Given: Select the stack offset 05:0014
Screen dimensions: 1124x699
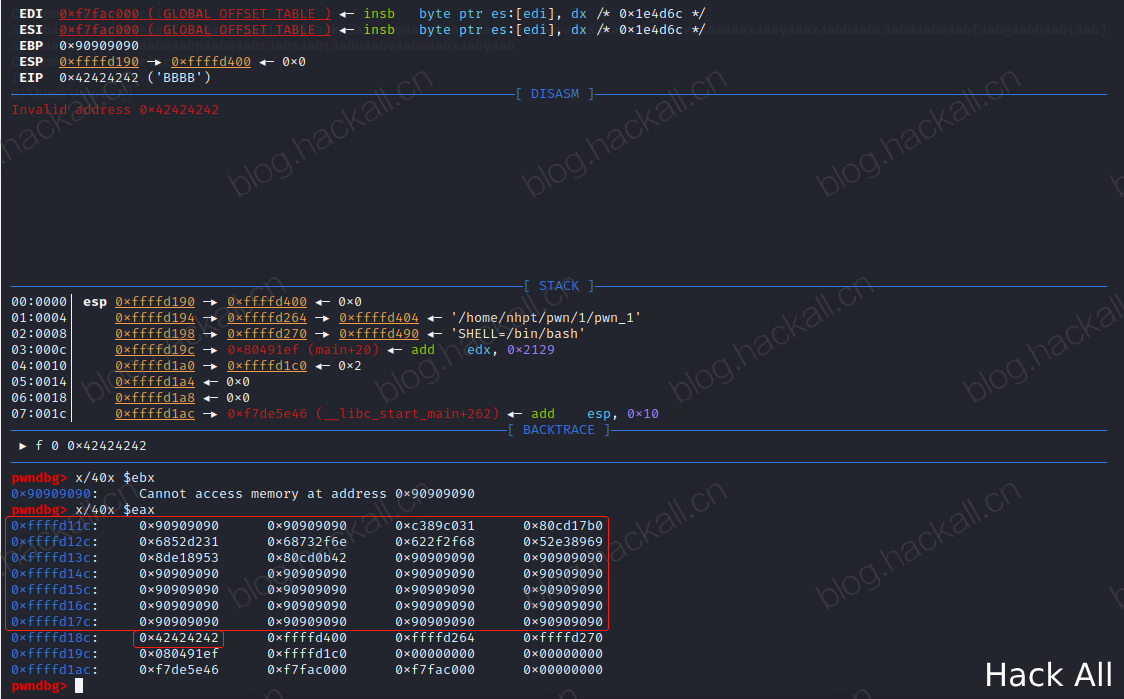Looking at the screenshot, I should [39, 381].
